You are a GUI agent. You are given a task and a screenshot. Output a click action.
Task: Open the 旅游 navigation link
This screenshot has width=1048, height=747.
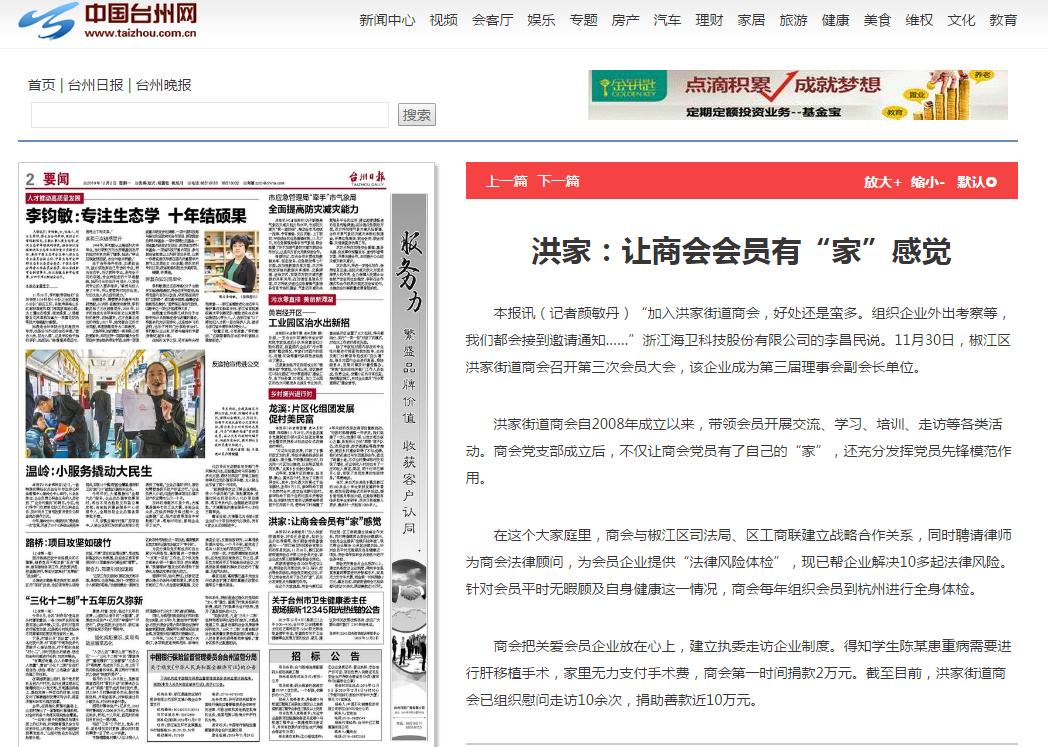793,20
